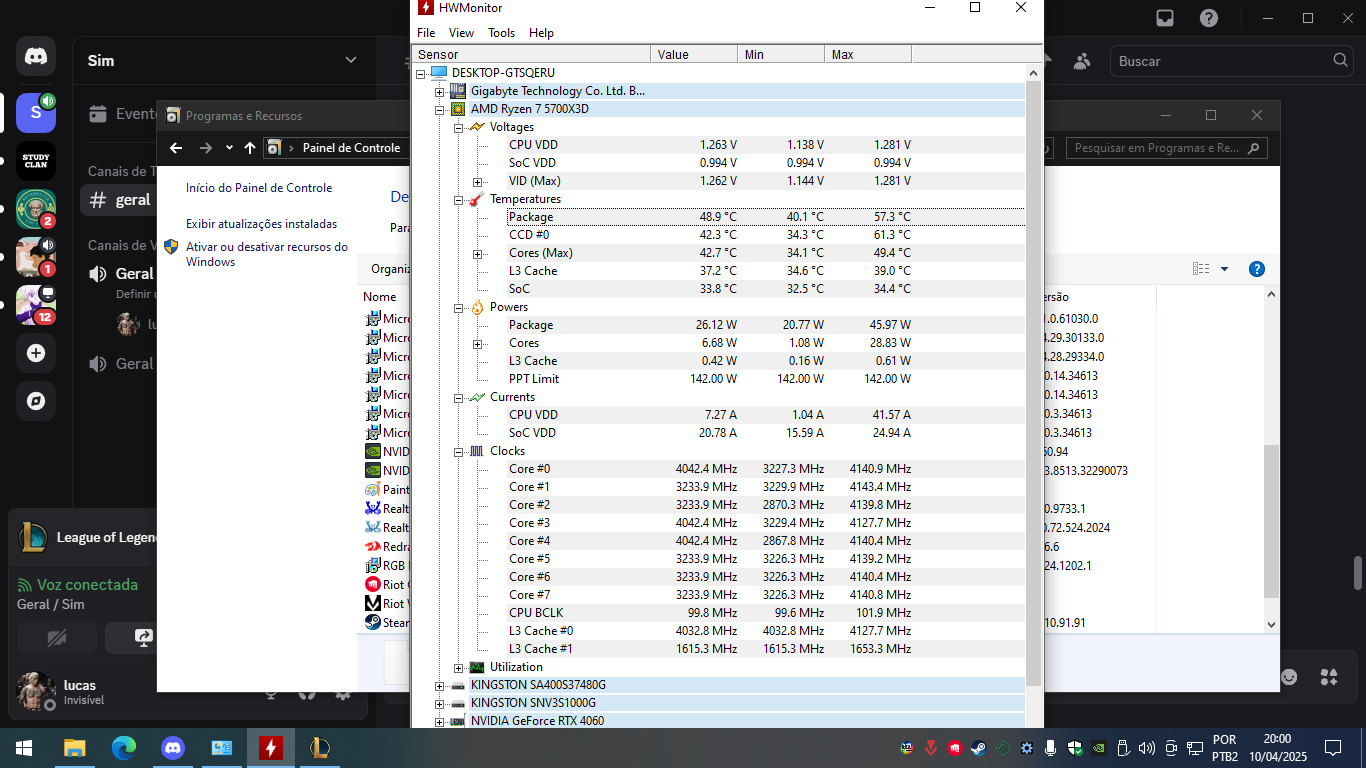Image resolution: width=1366 pixels, height=768 pixels.
Task: Open Discord from the taskbar
Action: (173, 747)
